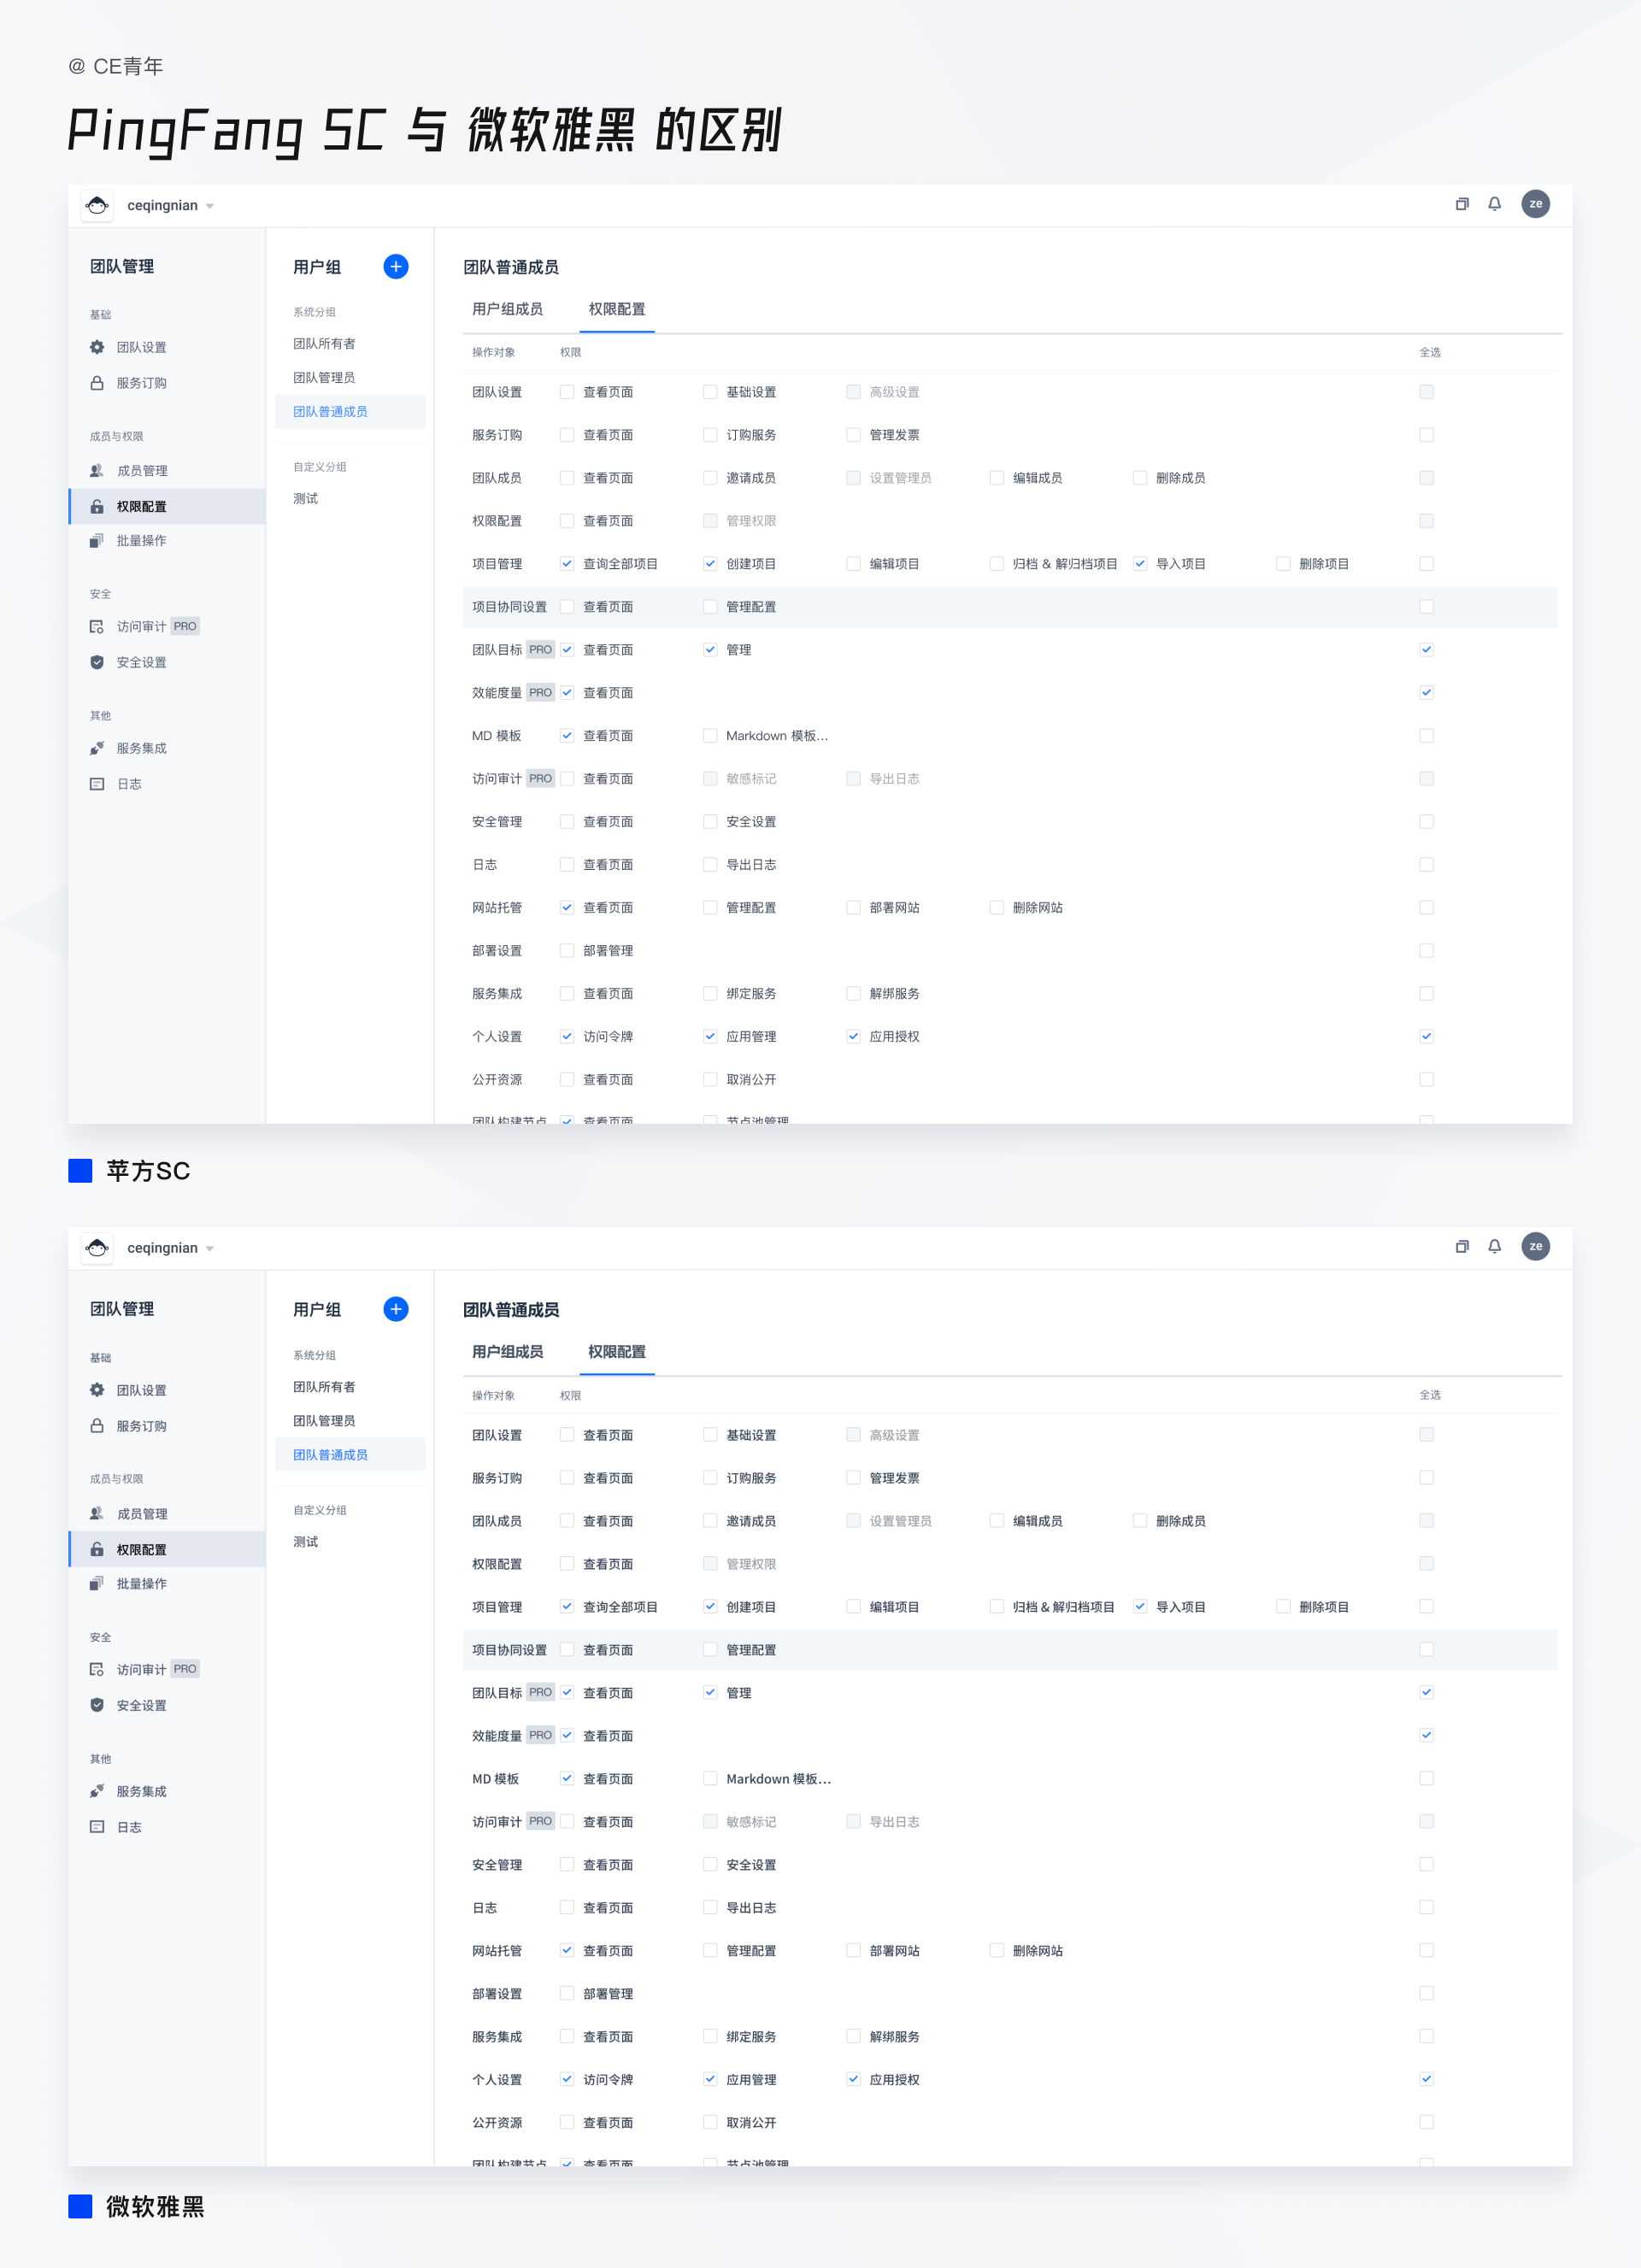Click the 权限配置 lock icon in 微软雅黑 sidebar
The width and height of the screenshot is (1641, 2268).
[x=97, y=1549]
